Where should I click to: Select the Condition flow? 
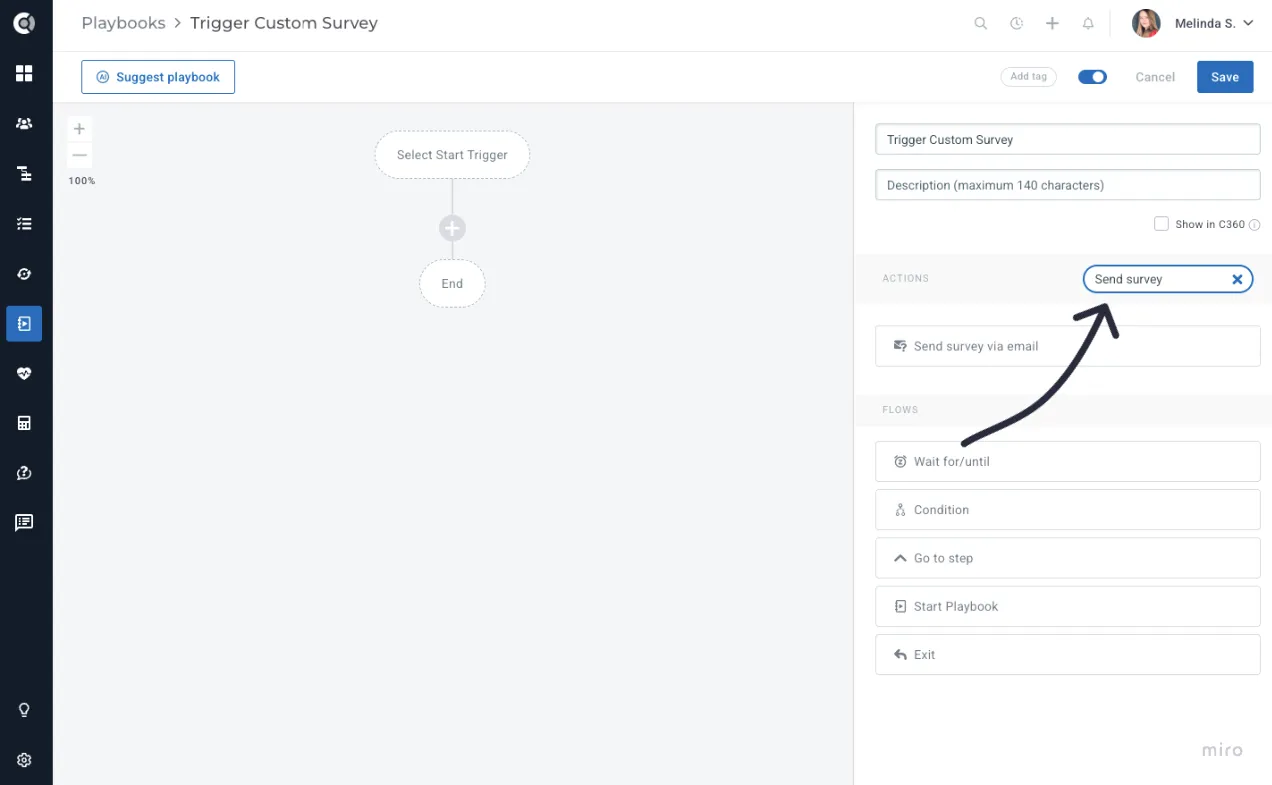(1067, 510)
